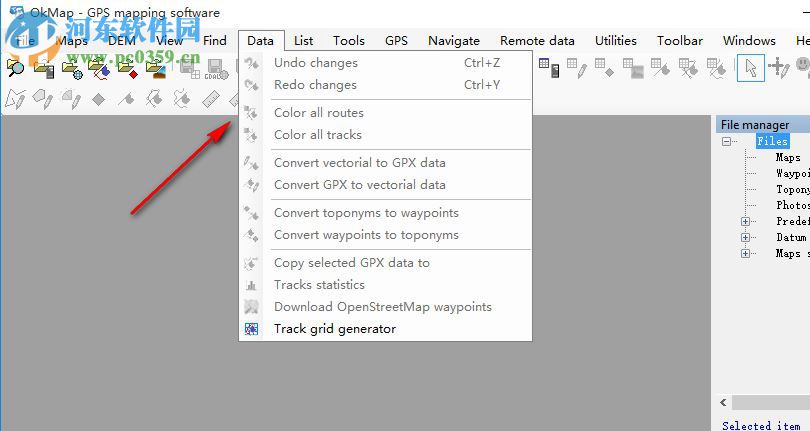Click the table with pencil list icon

pyautogui.click(x=577, y=68)
